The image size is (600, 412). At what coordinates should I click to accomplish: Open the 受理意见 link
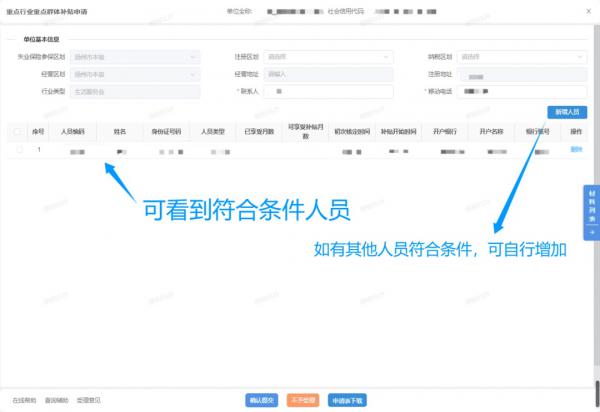[88, 400]
